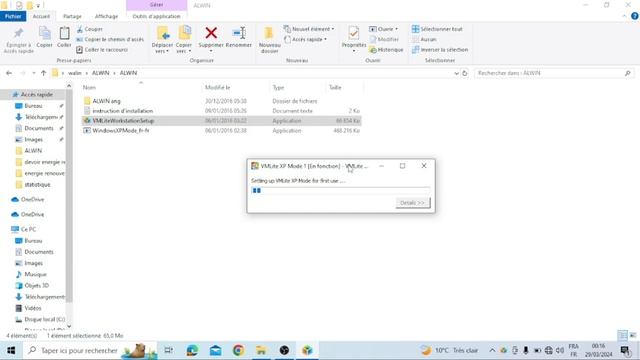Click the Couper scissors command
Image resolution: width=640 pixels, height=360 pixels.
89,29
